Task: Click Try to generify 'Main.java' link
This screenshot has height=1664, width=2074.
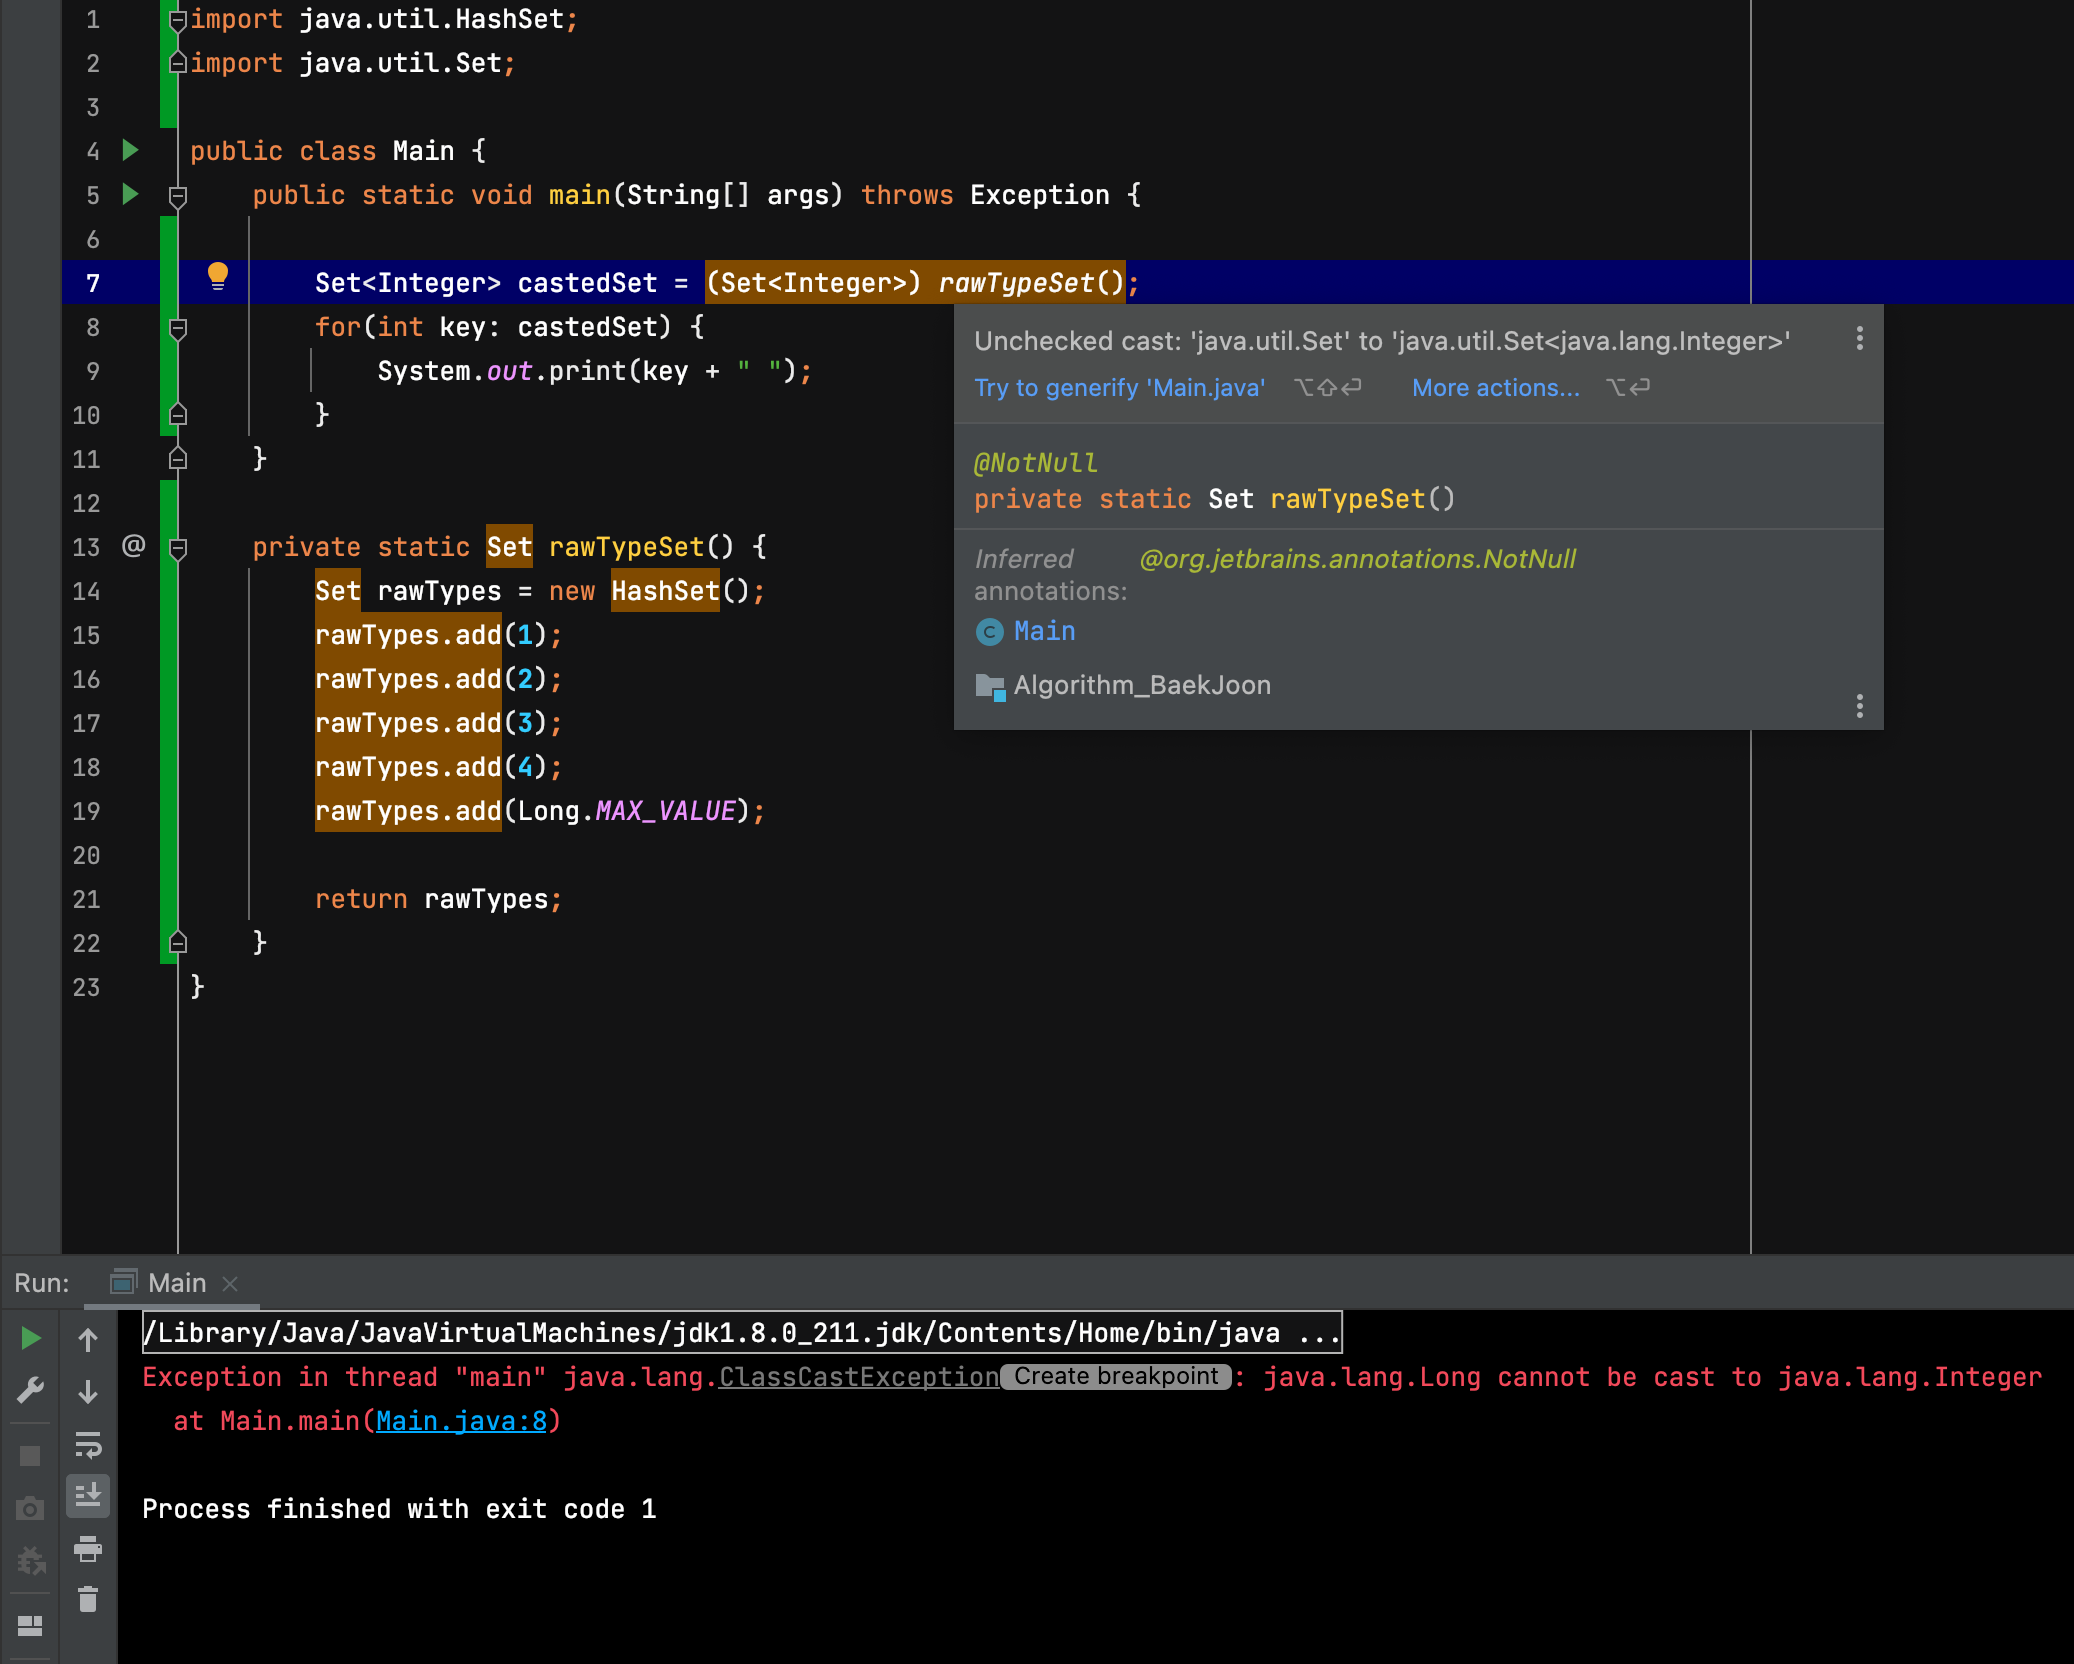Action: tap(1119, 388)
